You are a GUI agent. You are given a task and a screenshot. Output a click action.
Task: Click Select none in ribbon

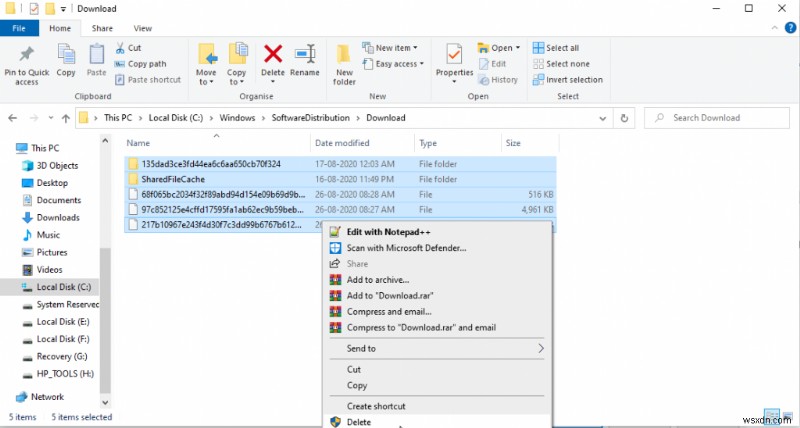tap(561, 64)
